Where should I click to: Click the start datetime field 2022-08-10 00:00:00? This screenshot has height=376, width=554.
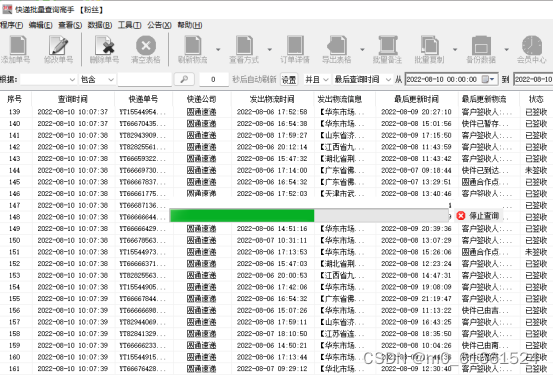point(452,80)
